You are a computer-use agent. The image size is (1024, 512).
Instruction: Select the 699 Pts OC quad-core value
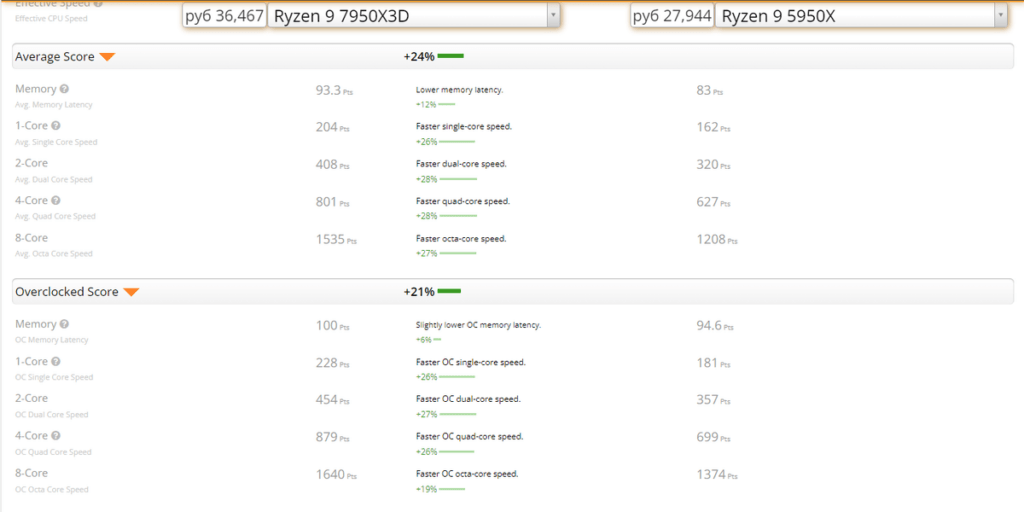713,437
